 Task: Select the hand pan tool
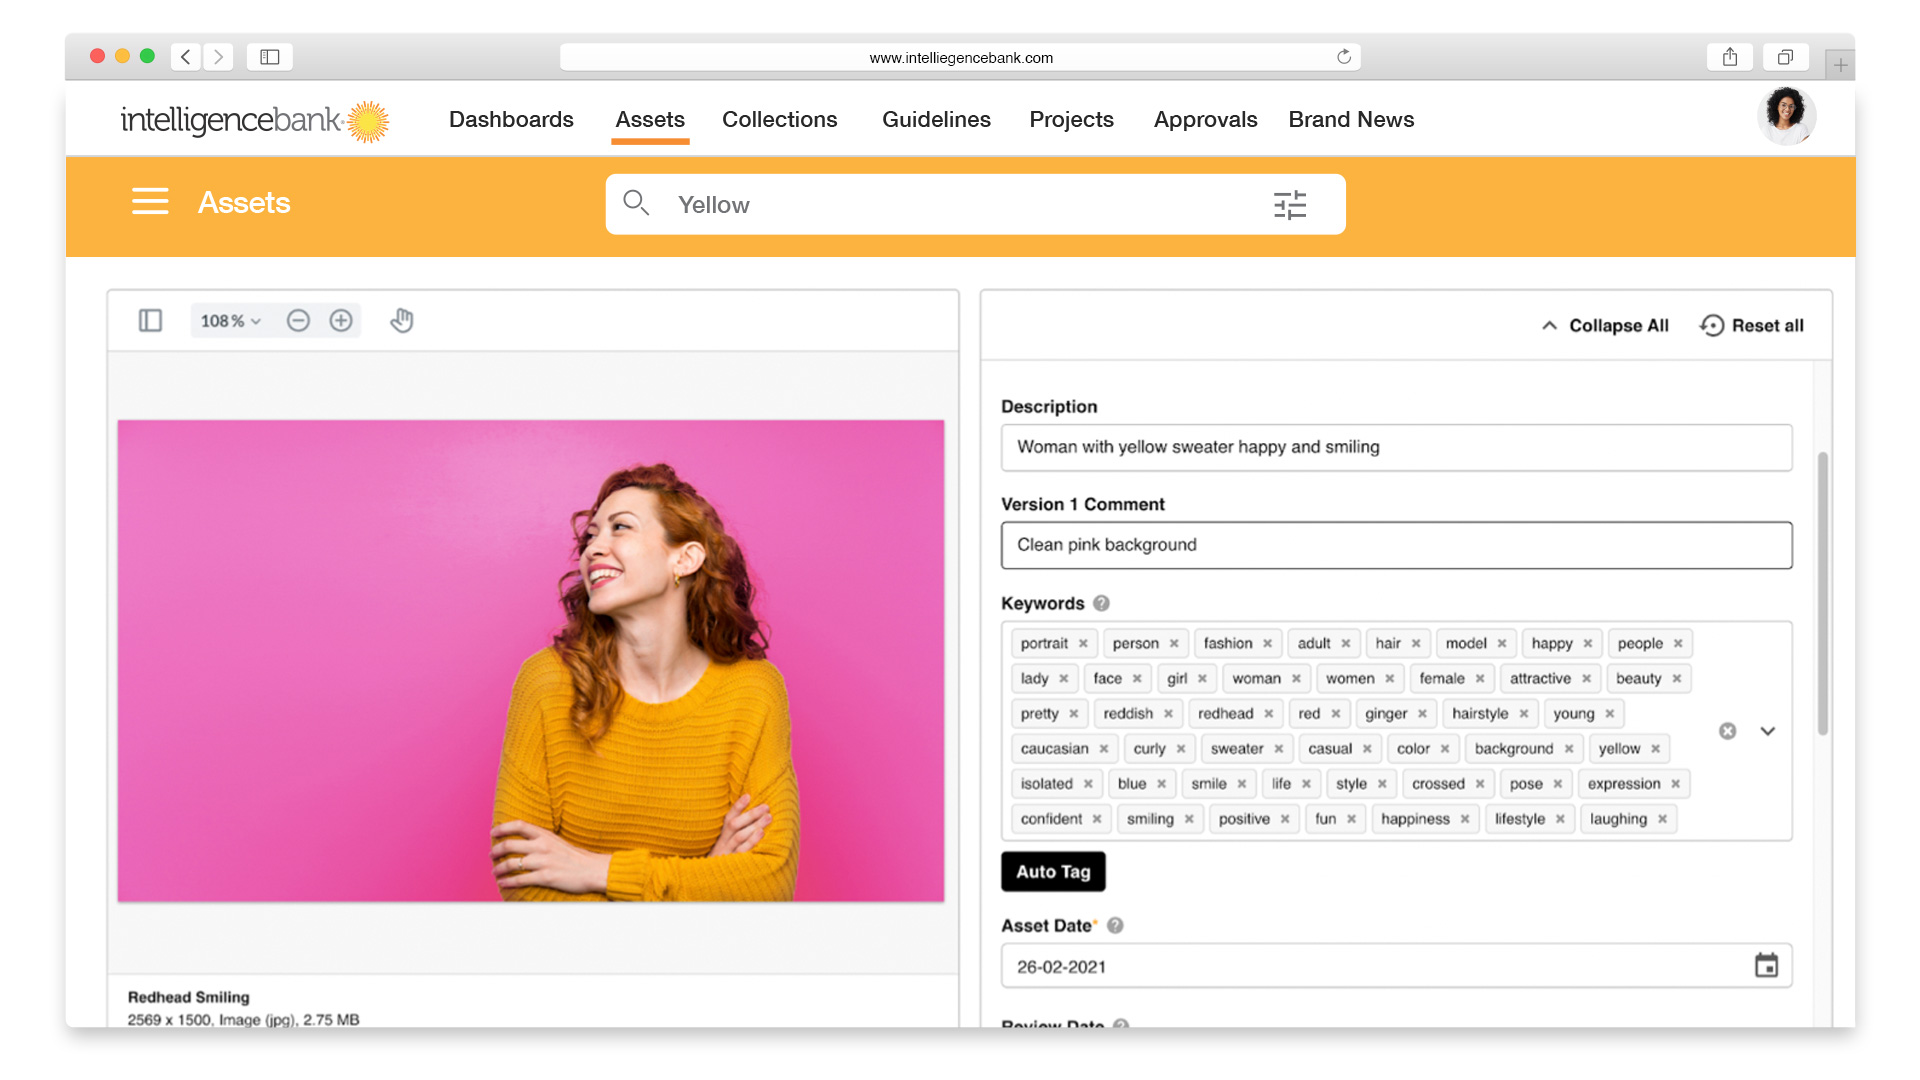click(x=402, y=321)
